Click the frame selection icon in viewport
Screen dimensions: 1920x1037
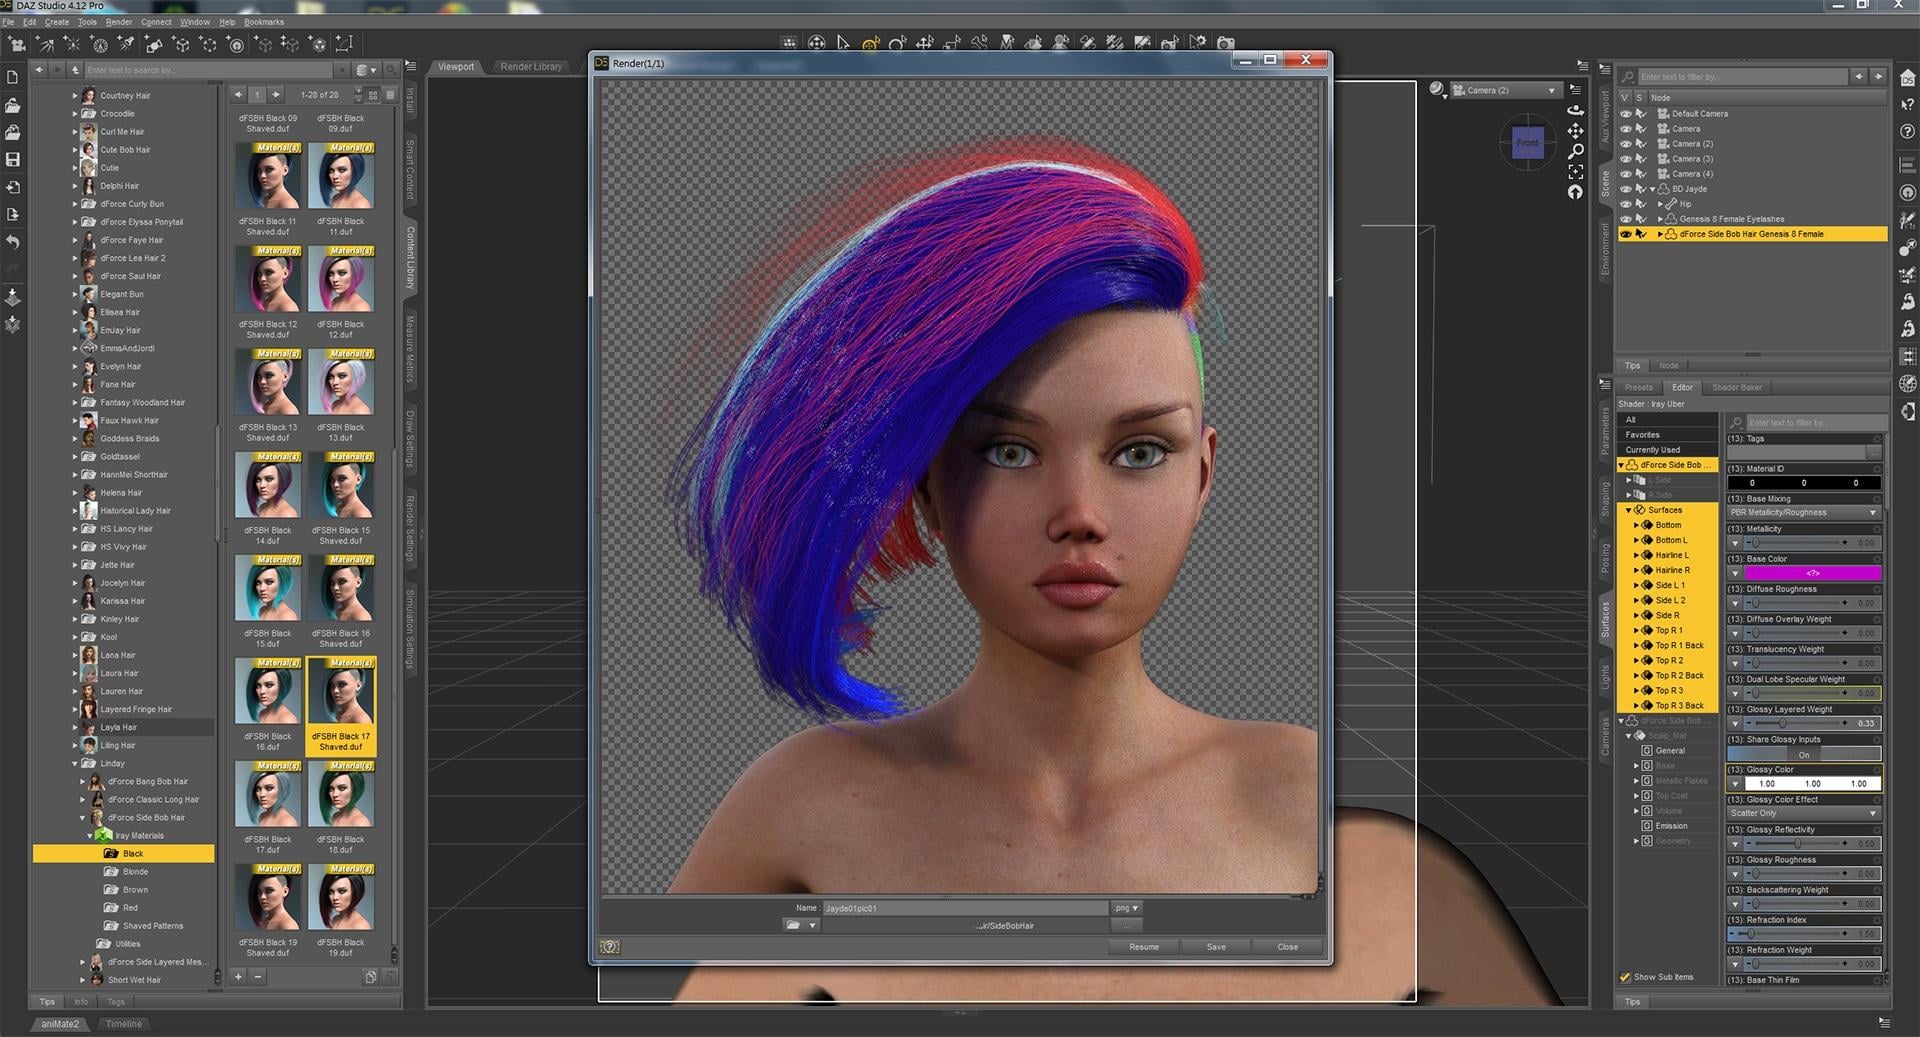tap(1575, 172)
